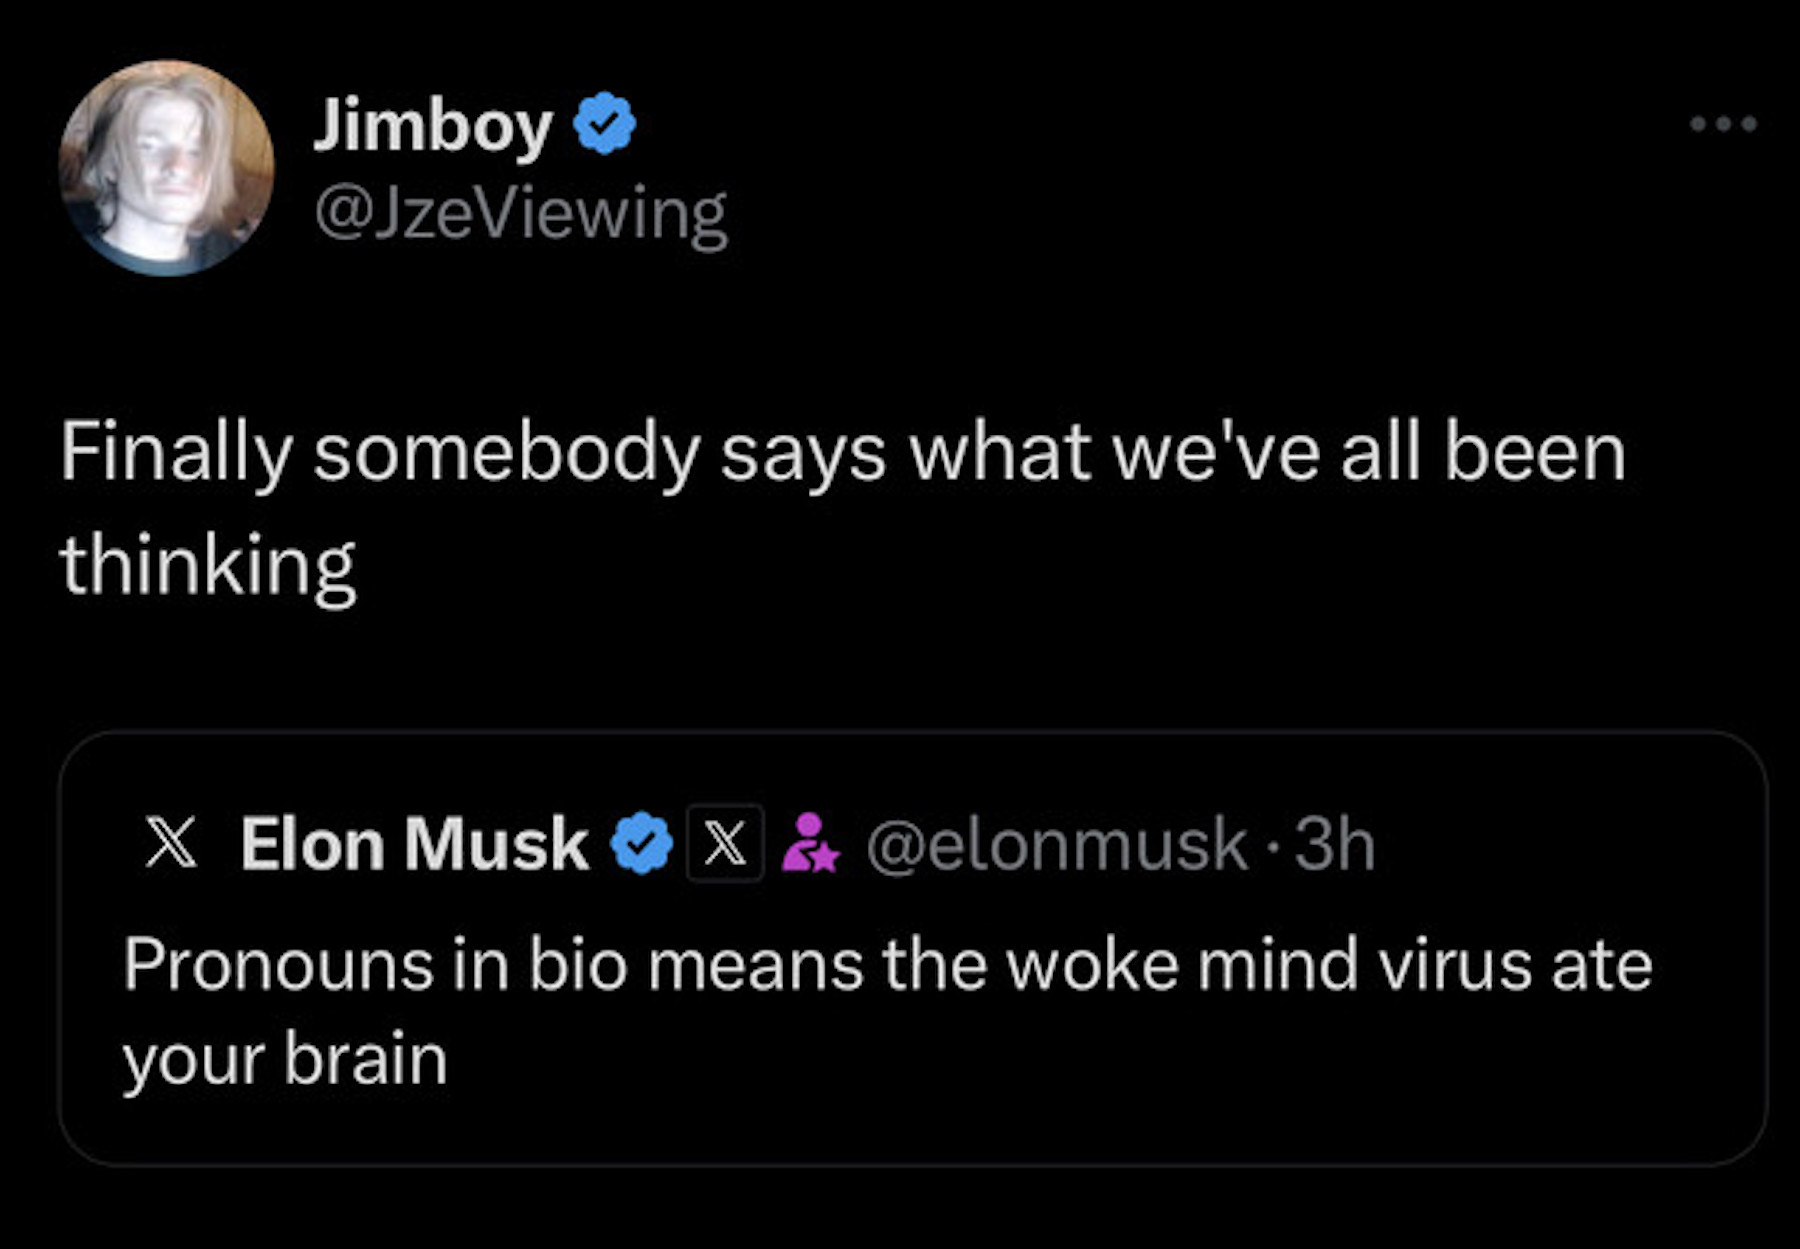Screen dimensions: 1800x1249
Task: Click the 3h timestamp on quoted post
Action: click(x=1334, y=845)
